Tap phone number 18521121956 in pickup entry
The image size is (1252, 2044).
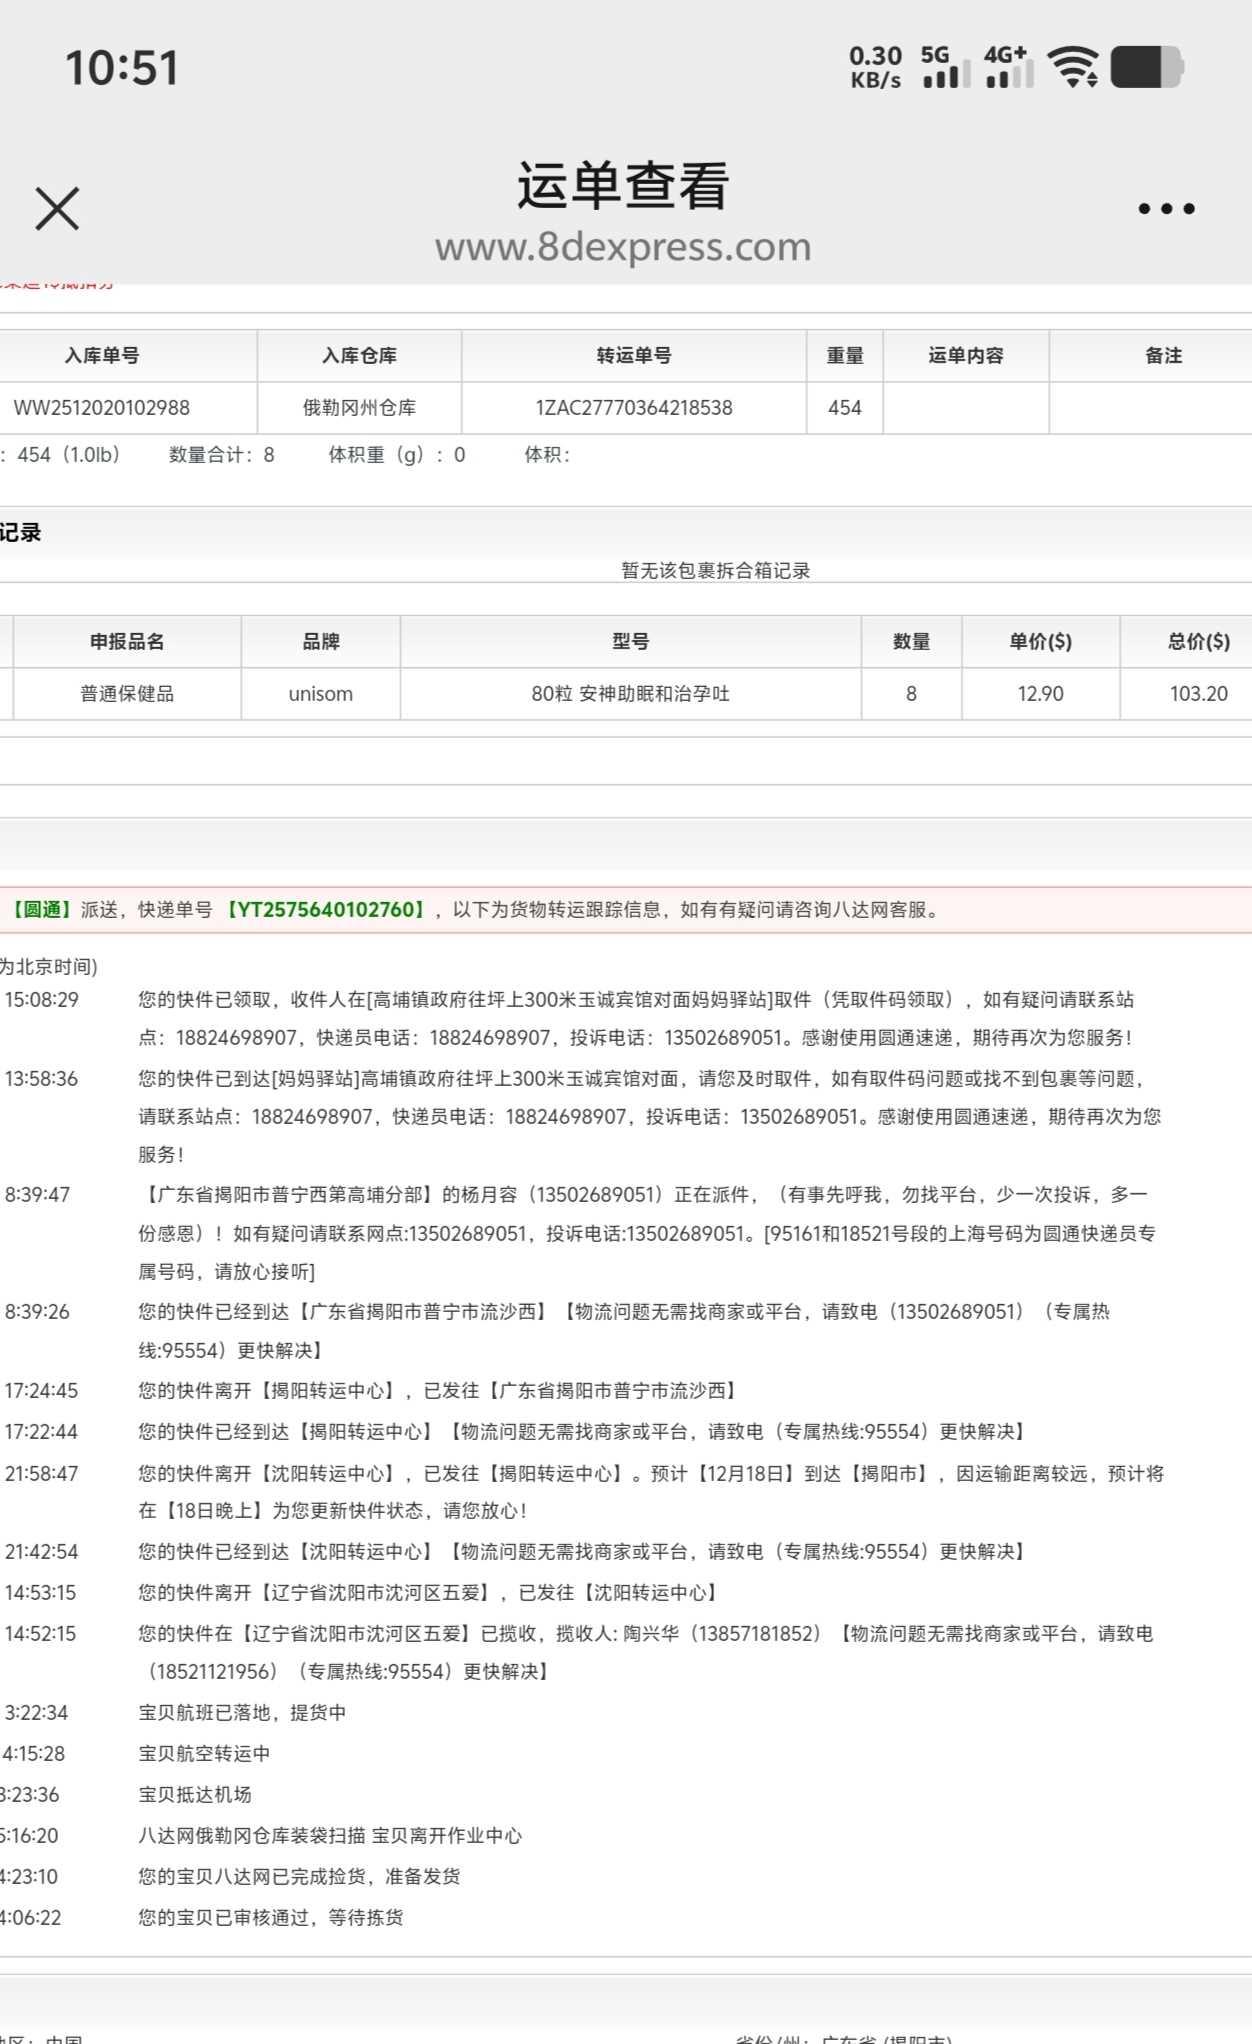coord(212,1672)
